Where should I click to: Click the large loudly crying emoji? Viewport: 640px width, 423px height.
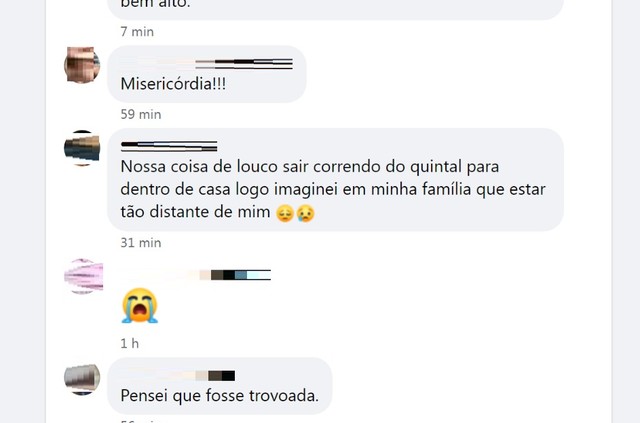[x=140, y=306]
